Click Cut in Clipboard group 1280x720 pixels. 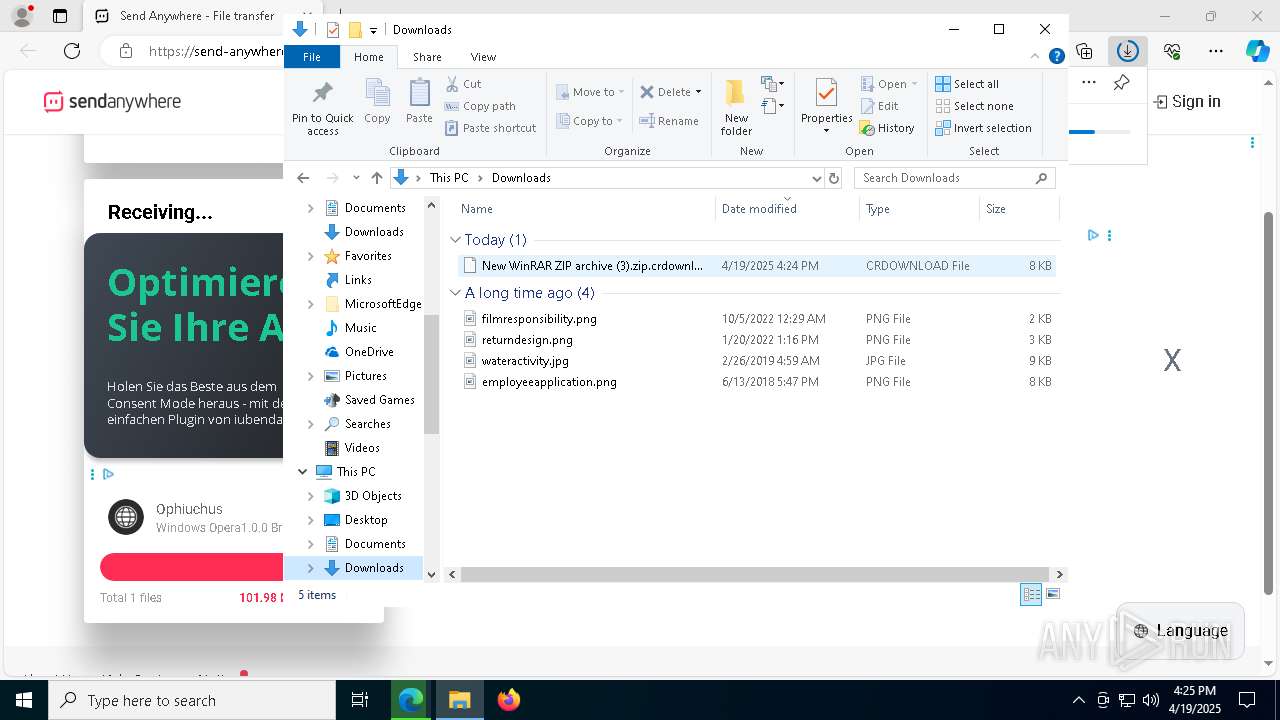click(x=463, y=84)
